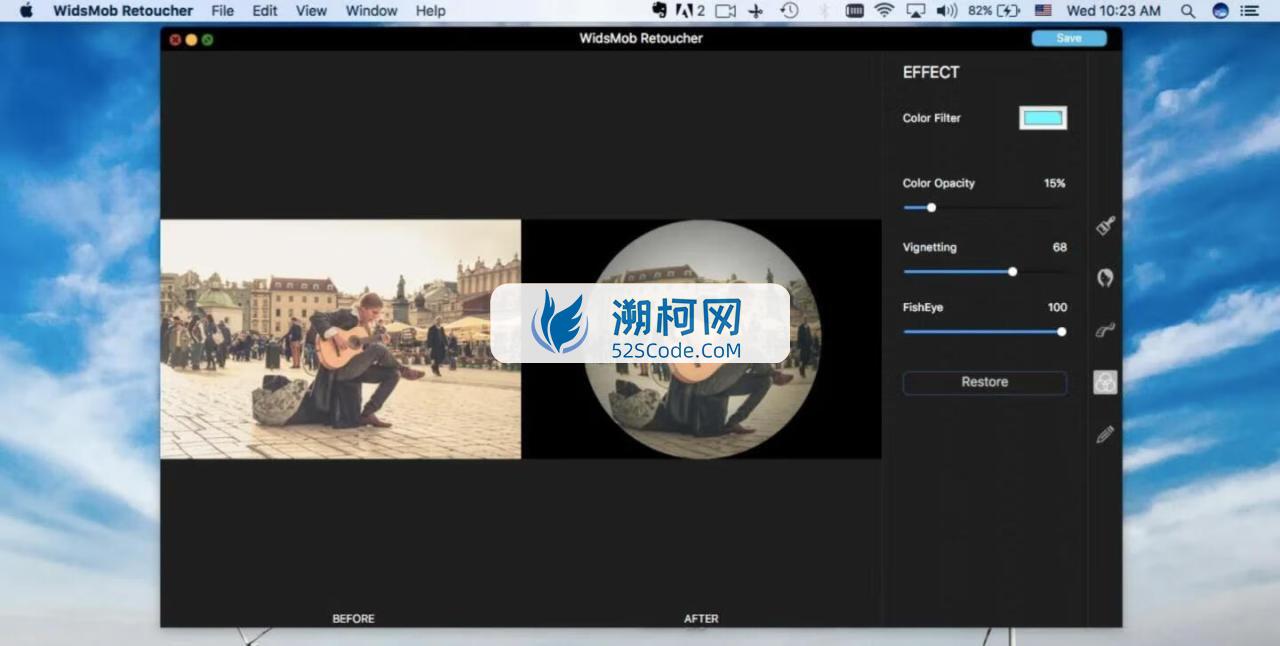
Task: Open the US flag input source menu
Action: [x=1043, y=10]
